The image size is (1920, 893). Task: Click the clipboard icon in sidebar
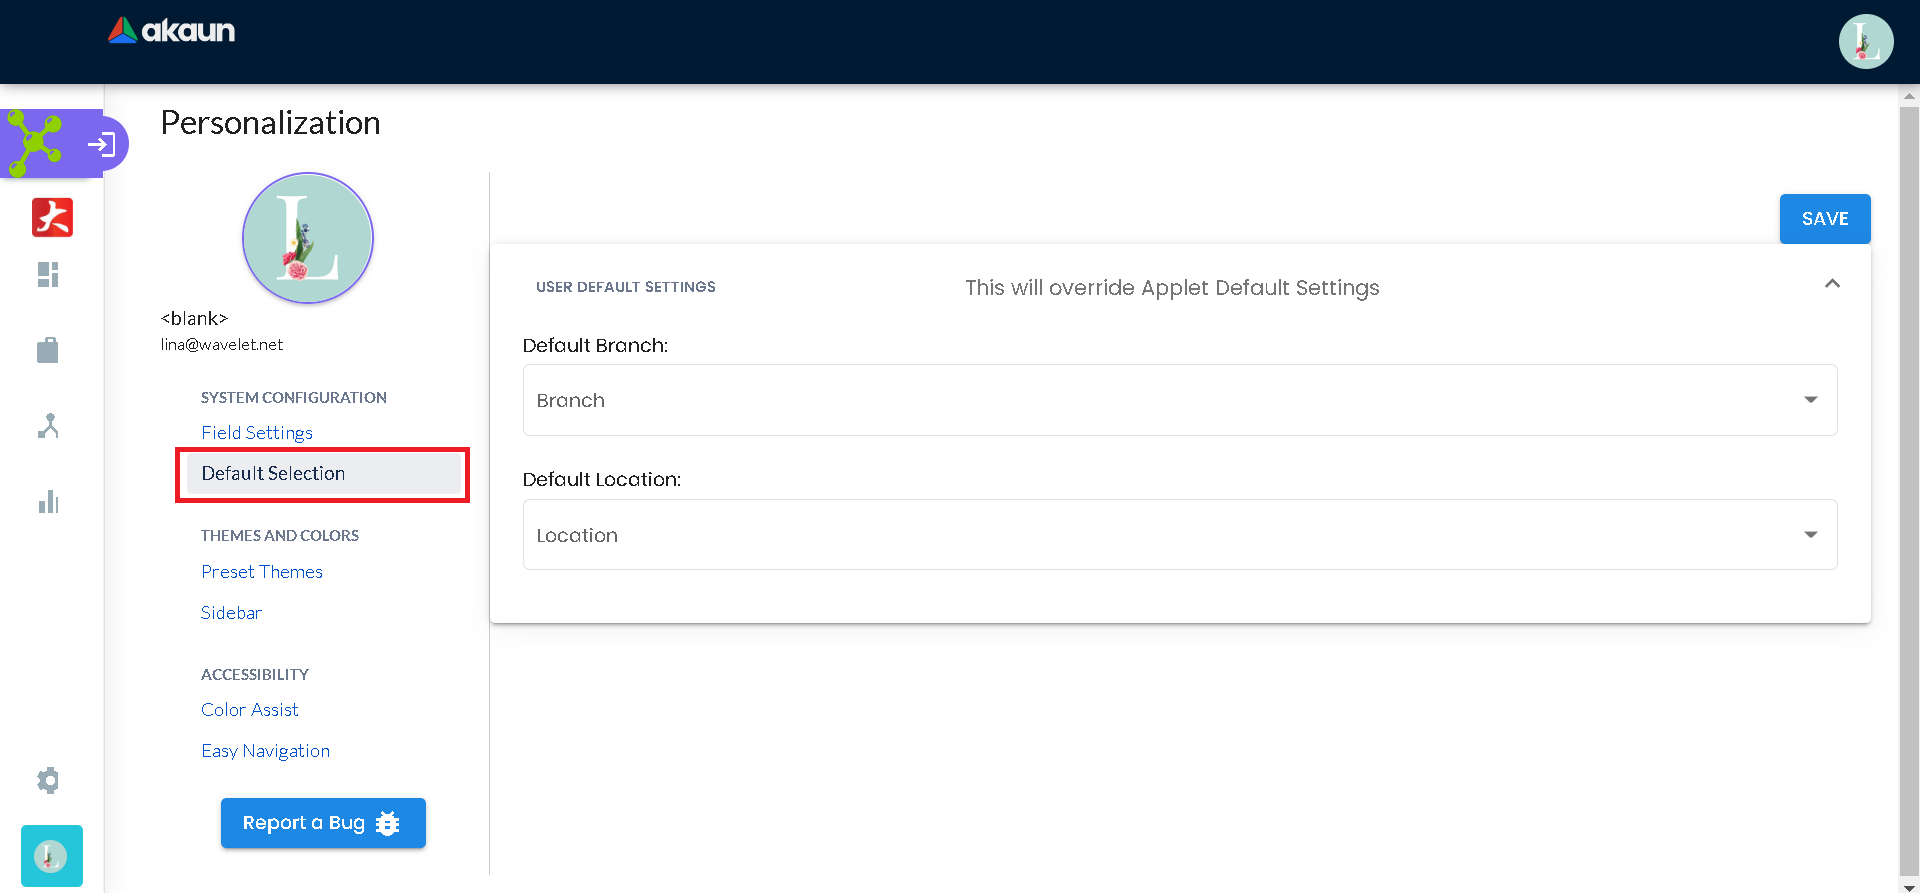[48, 350]
